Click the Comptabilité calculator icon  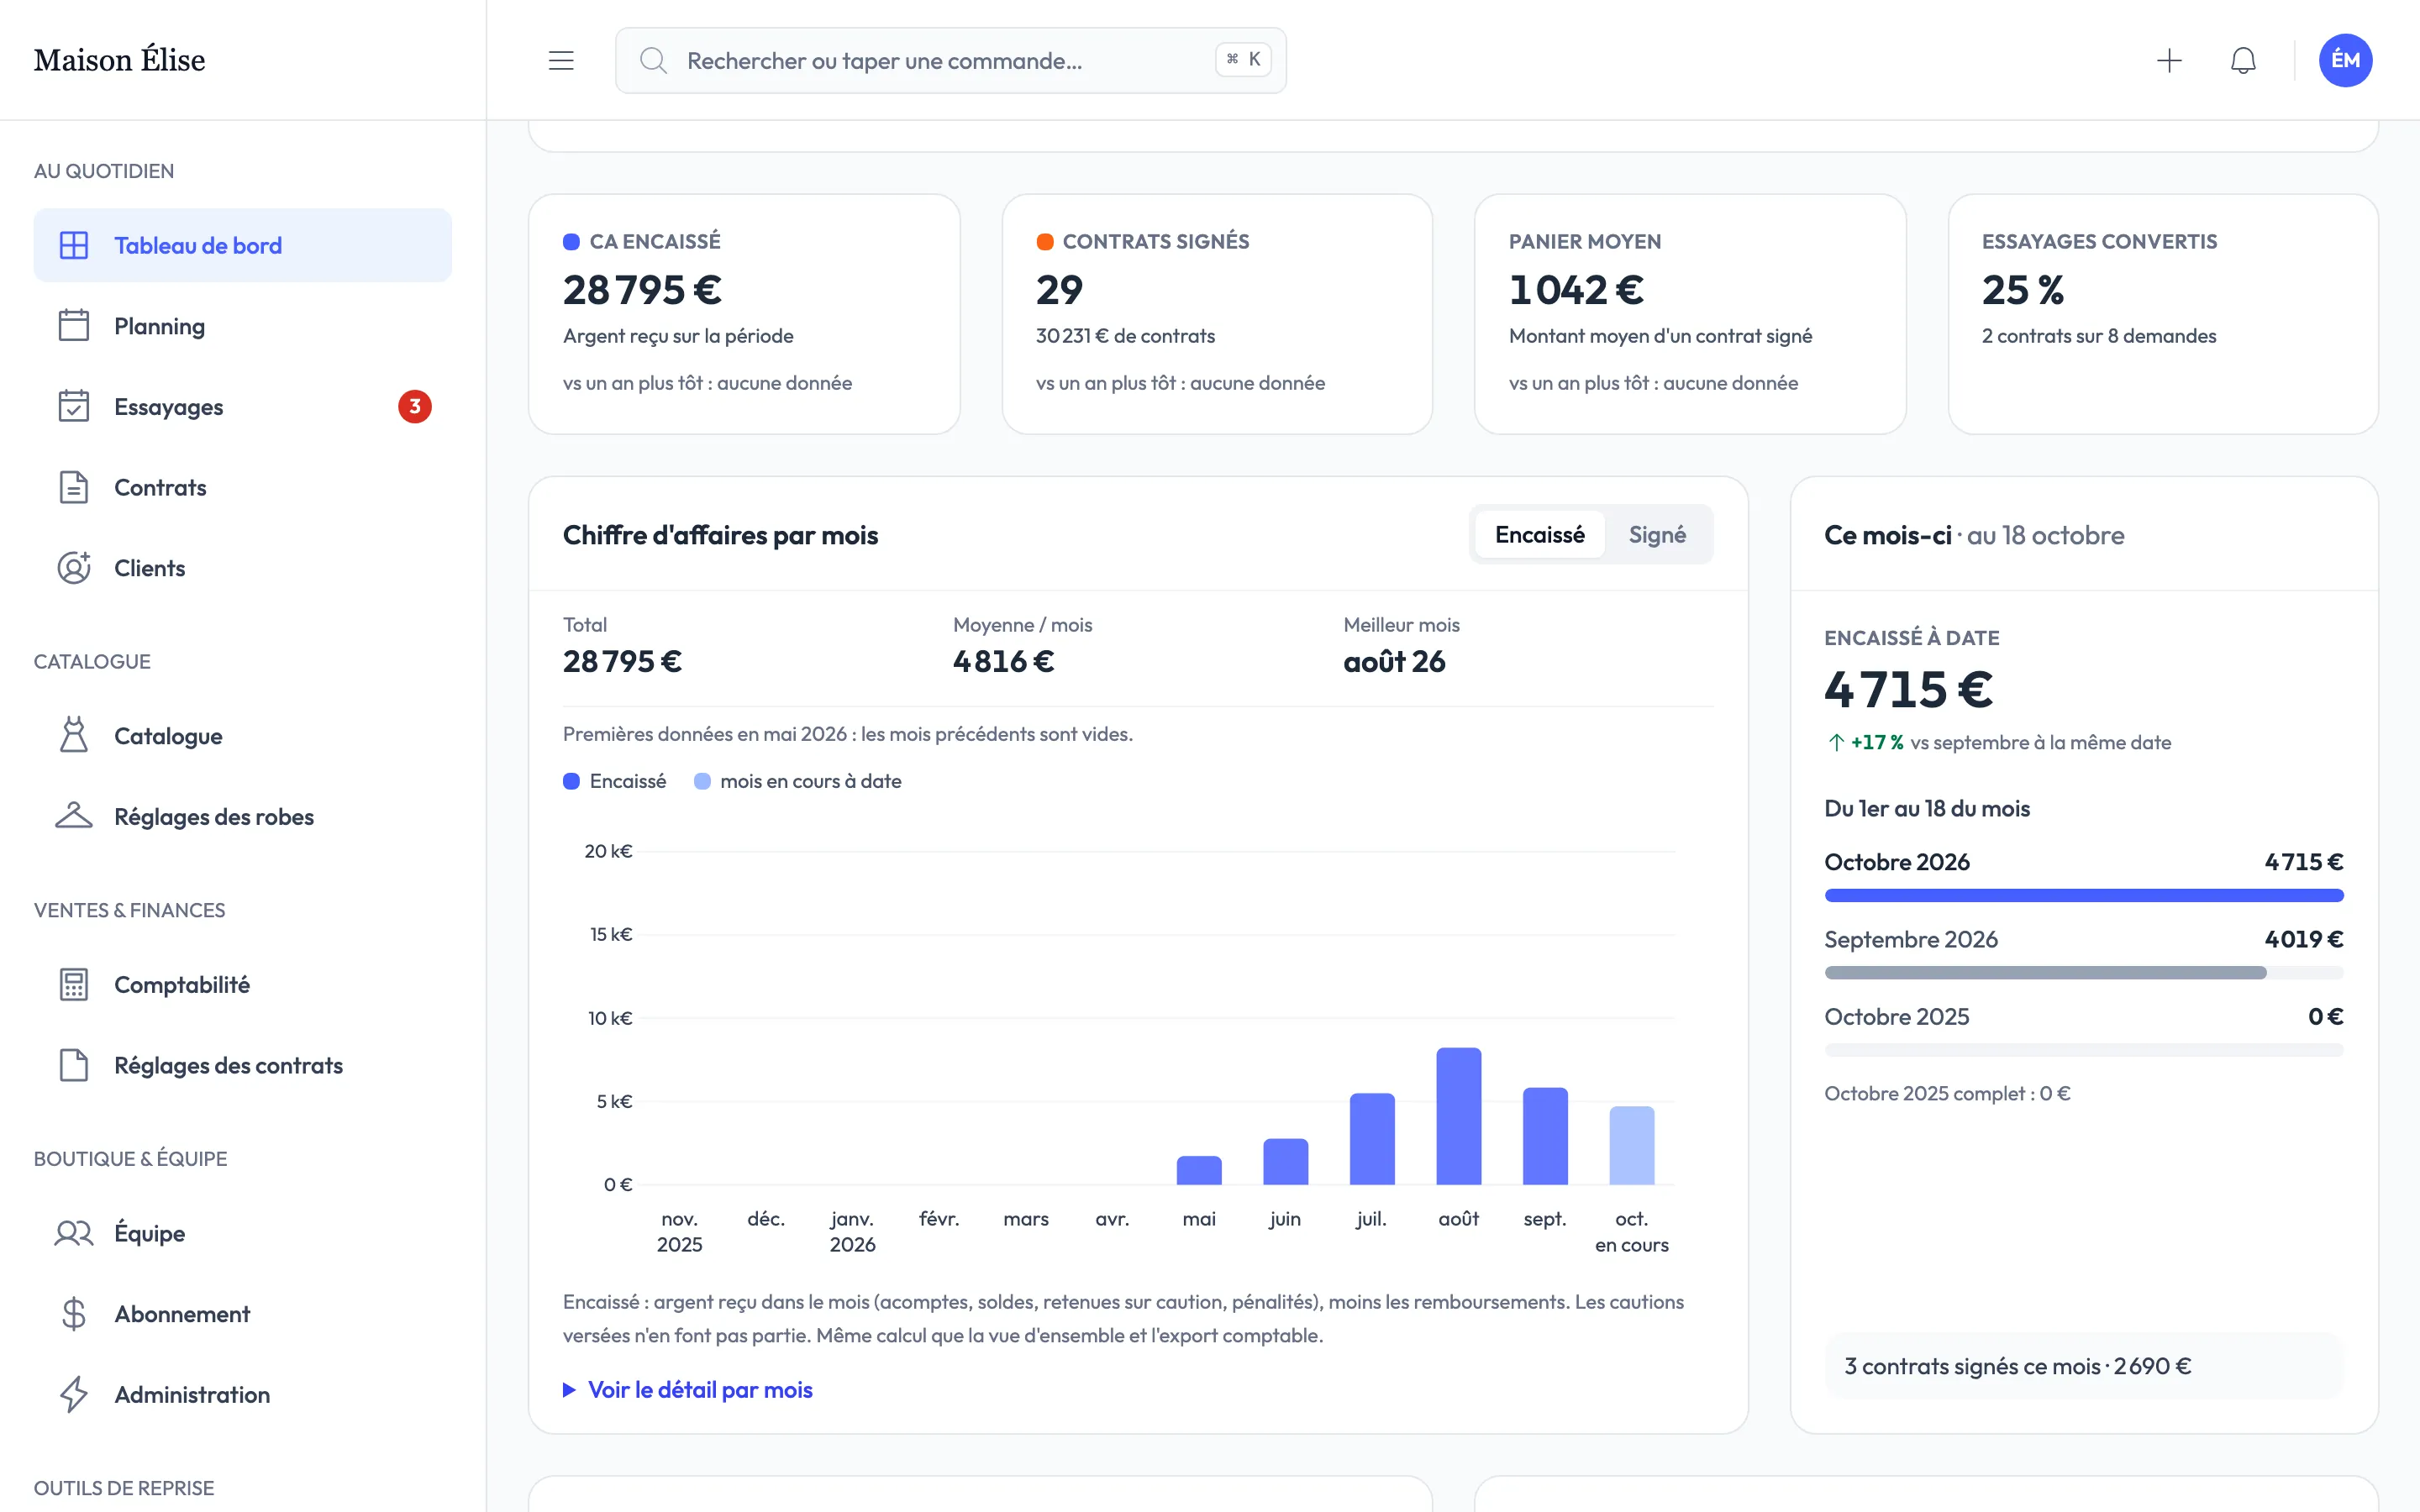(74, 984)
